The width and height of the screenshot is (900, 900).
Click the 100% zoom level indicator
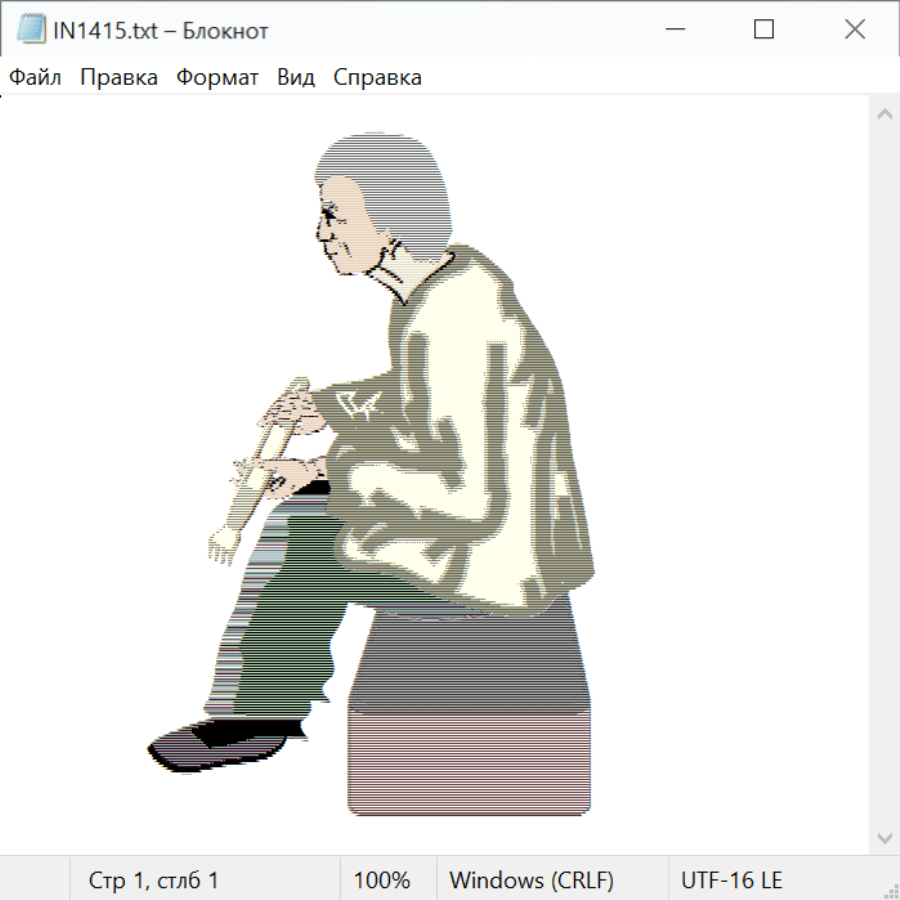tap(382, 881)
